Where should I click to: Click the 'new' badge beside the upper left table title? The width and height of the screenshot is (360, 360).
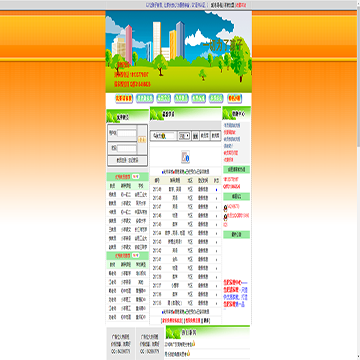point(135,176)
